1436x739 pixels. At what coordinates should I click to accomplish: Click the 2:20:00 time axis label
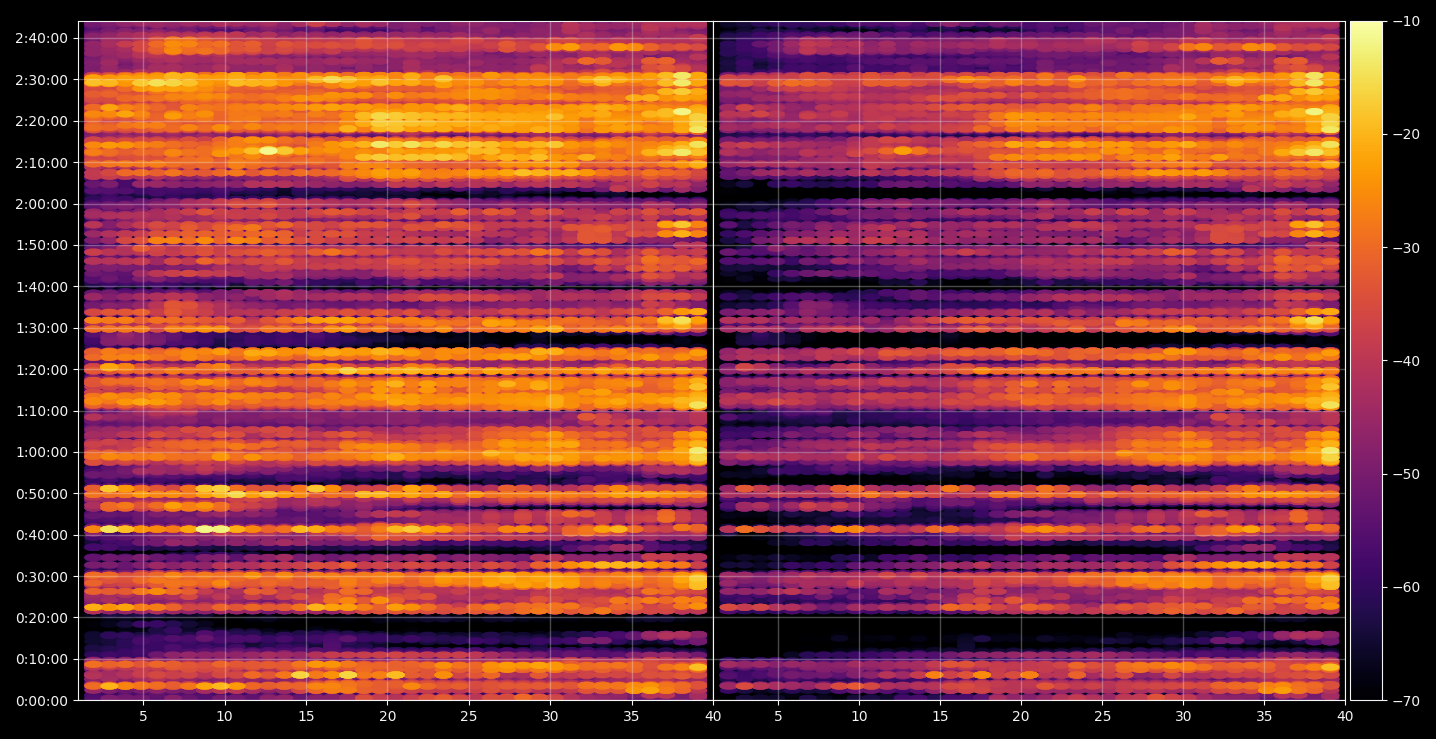pos(43,120)
